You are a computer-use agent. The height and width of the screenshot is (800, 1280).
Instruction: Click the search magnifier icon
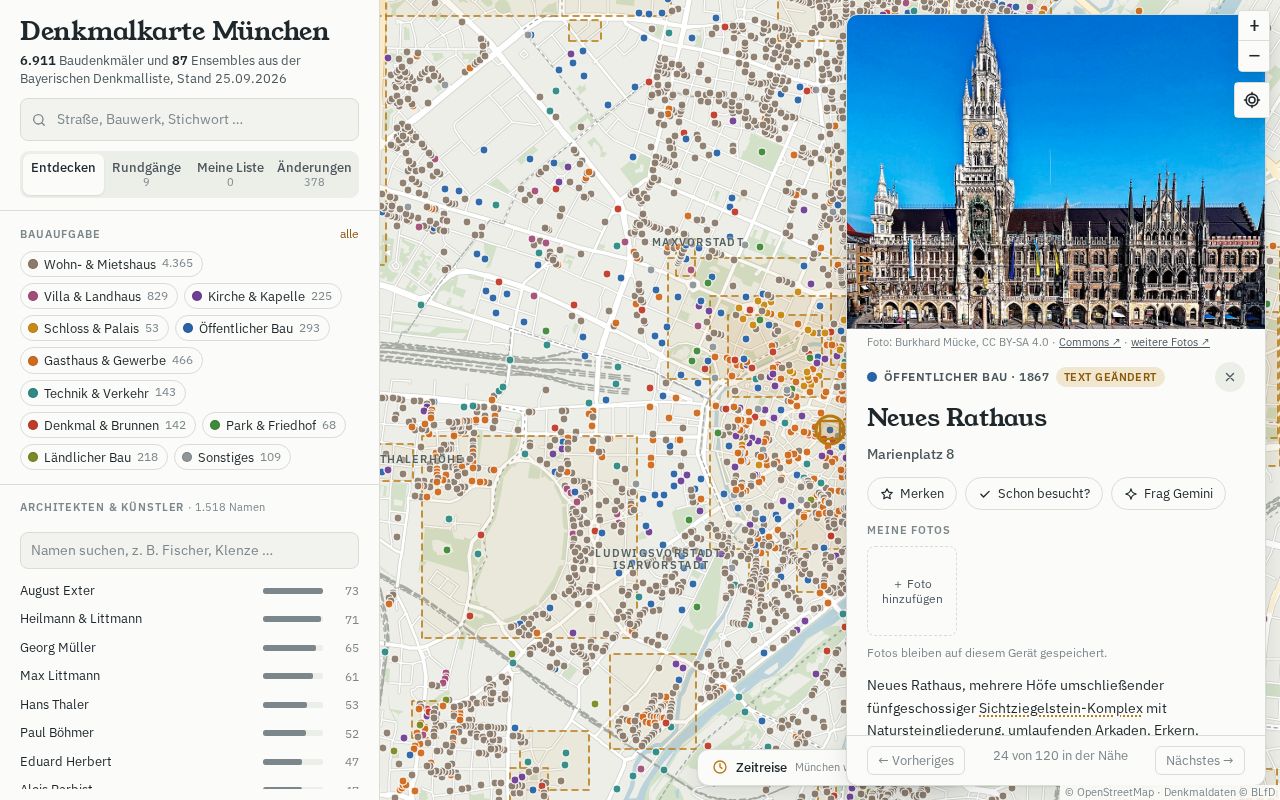(x=39, y=120)
